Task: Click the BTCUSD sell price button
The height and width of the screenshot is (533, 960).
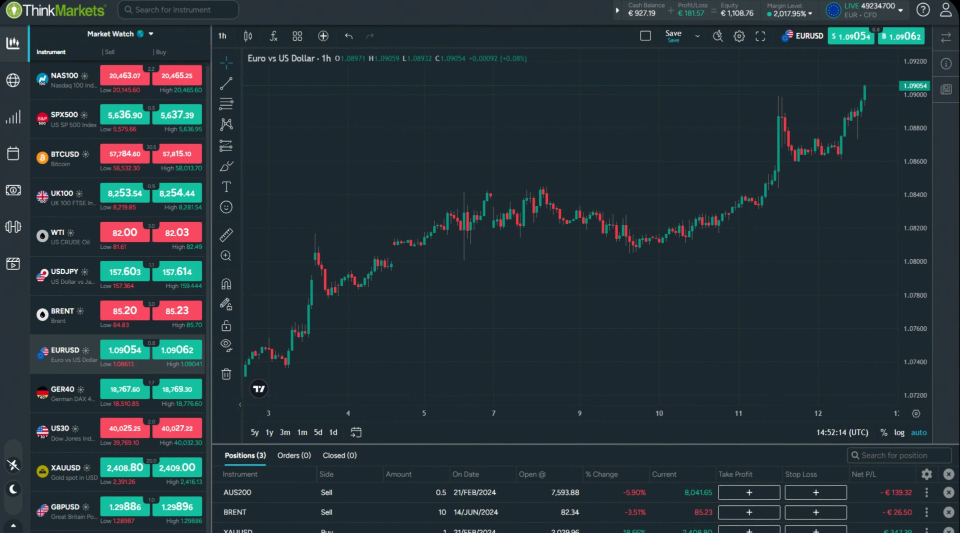Action: [x=125, y=154]
